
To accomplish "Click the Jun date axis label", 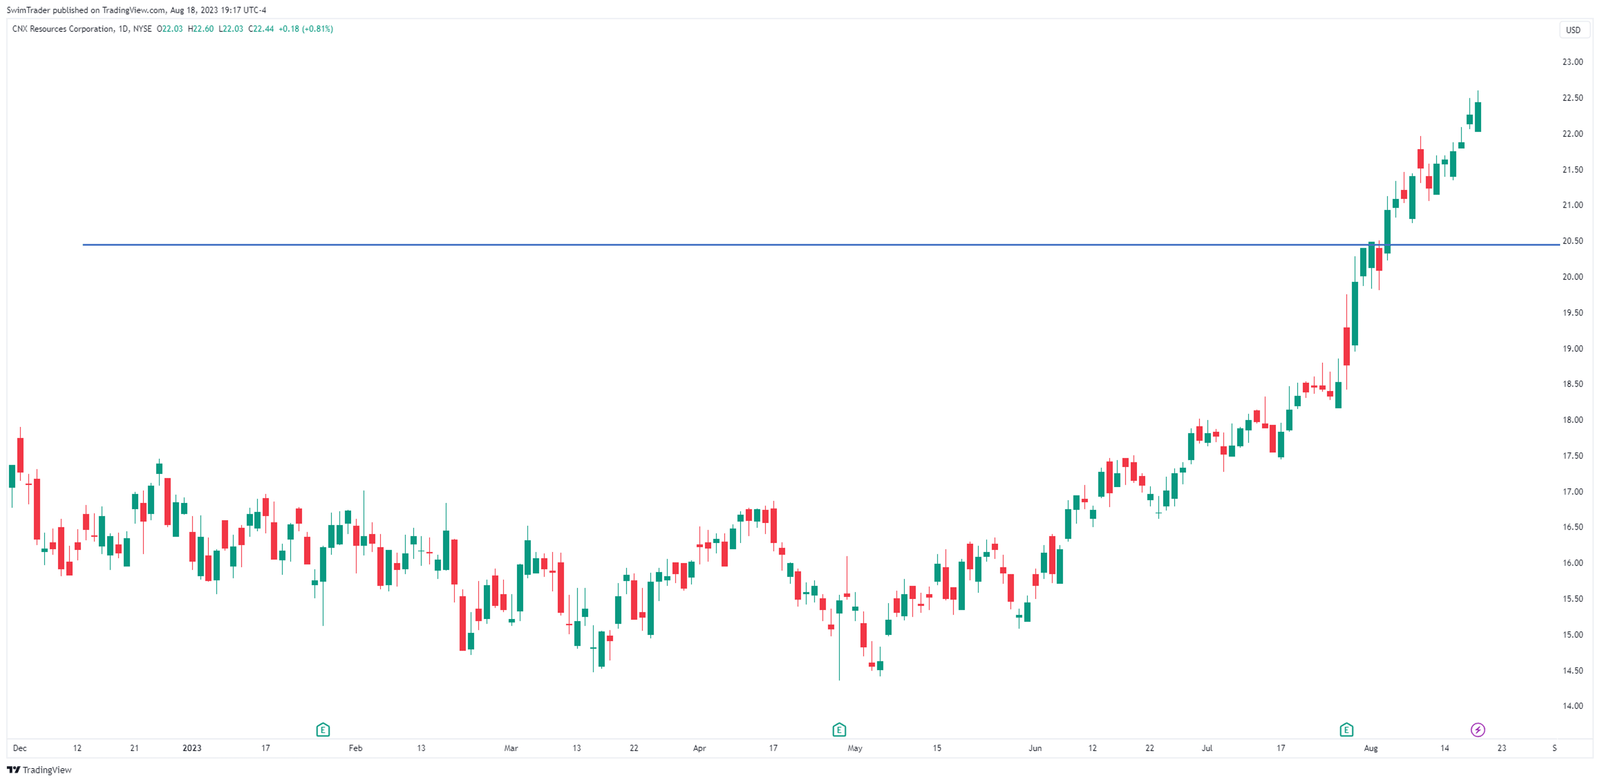I will pos(1035,748).
